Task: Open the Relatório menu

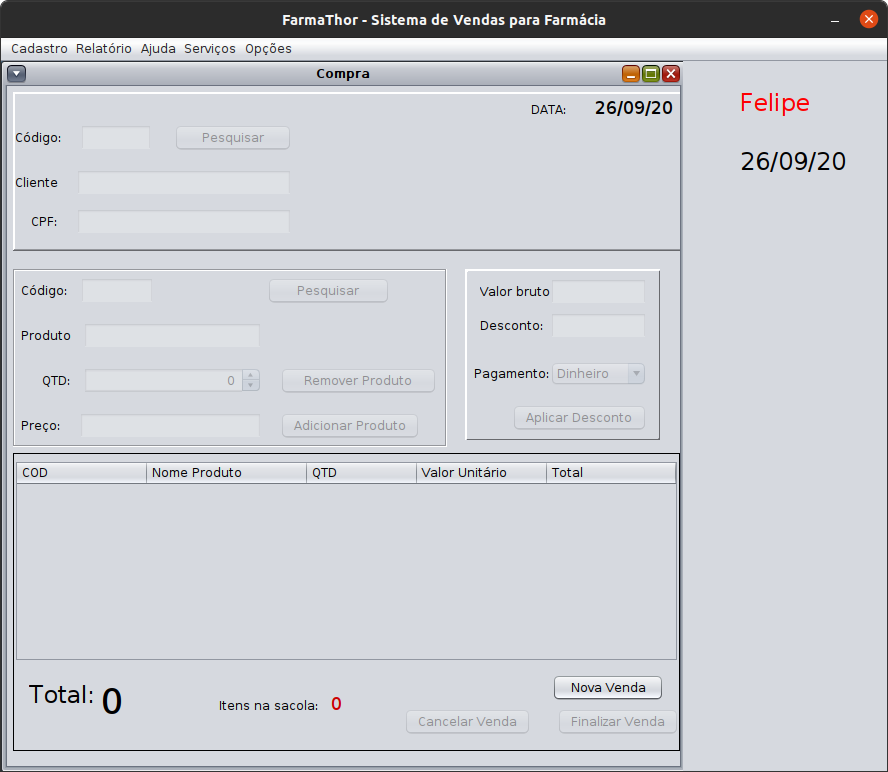Action: point(104,49)
